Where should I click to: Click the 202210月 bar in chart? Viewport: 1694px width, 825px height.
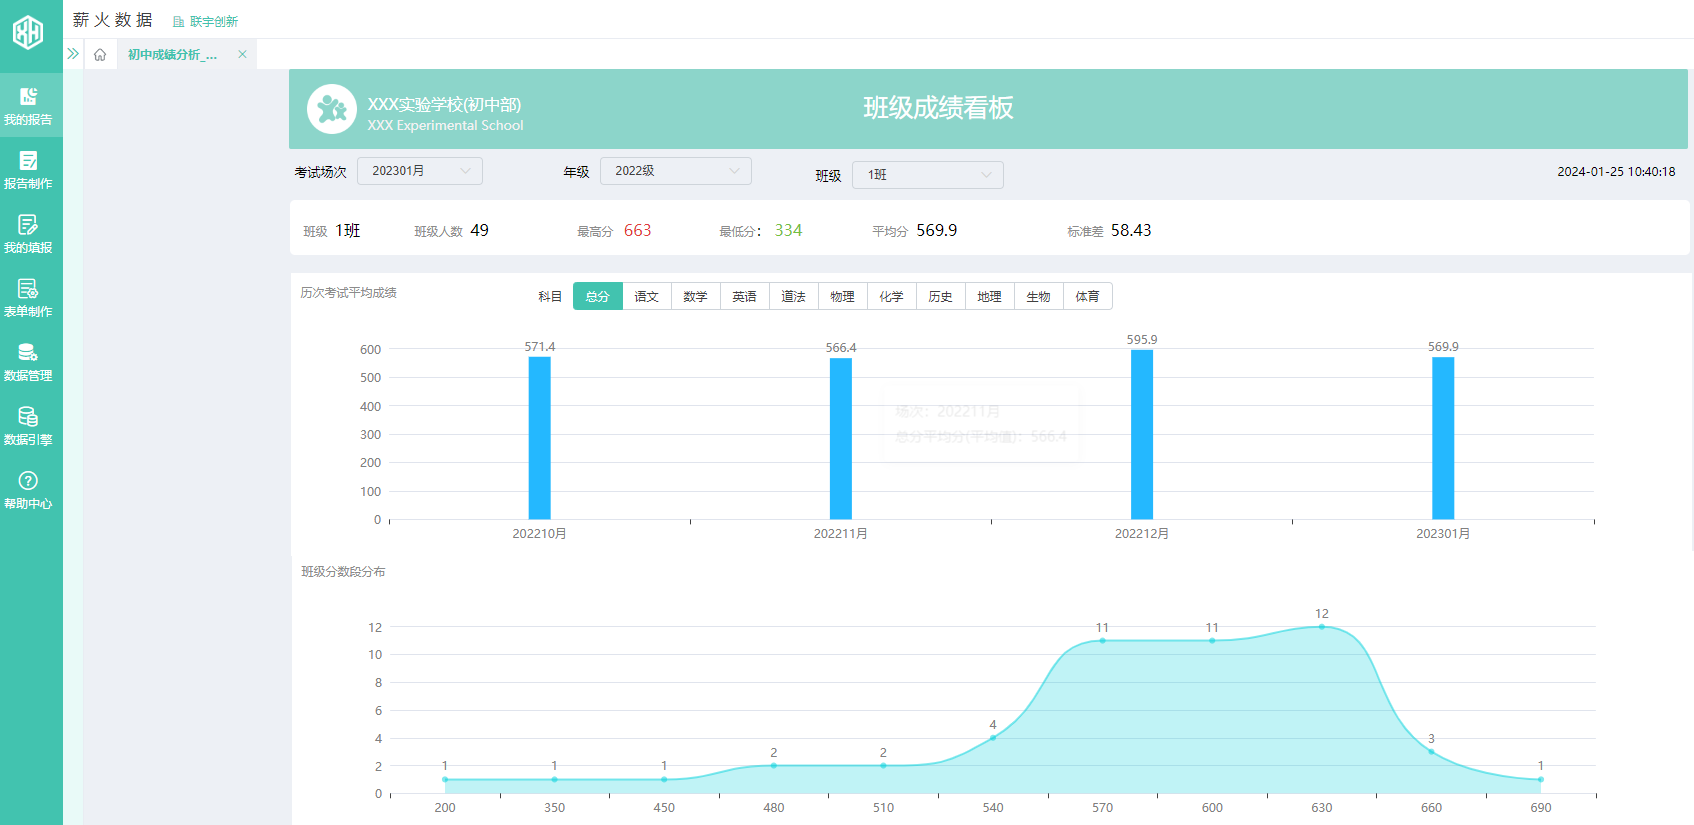click(x=540, y=438)
